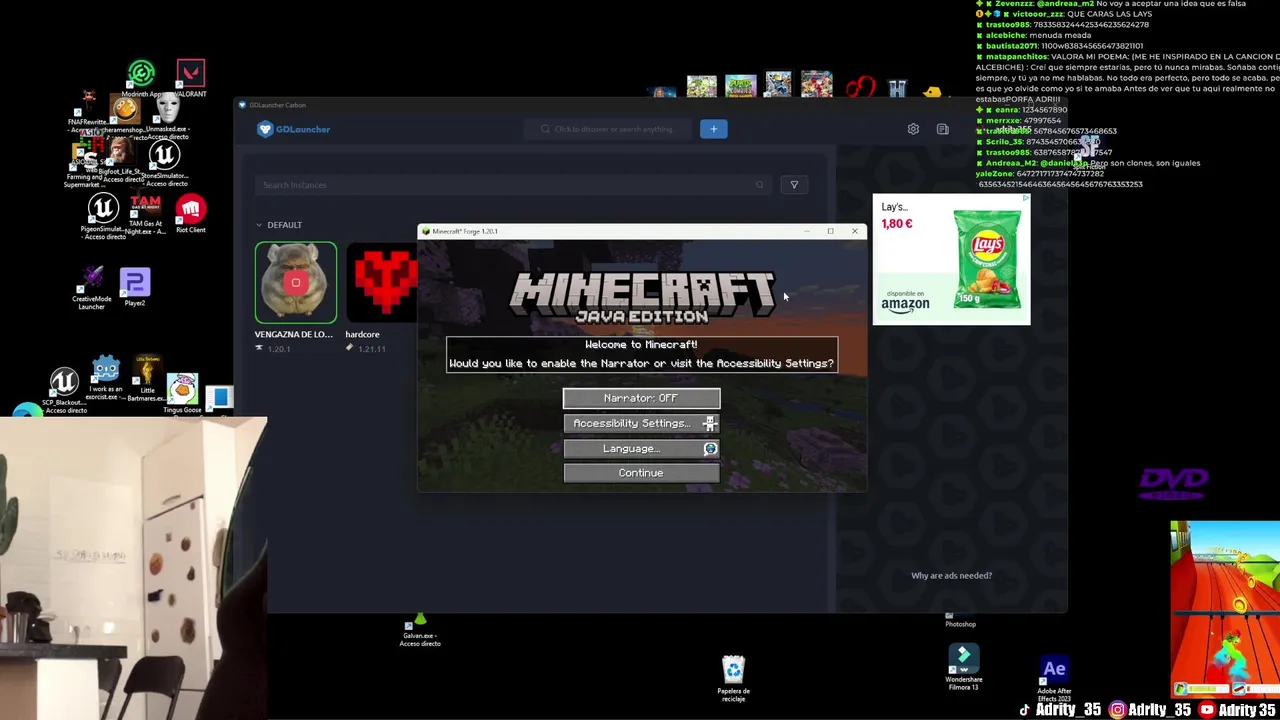The height and width of the screenshot is (720, 1280).
Task: Stop the VENGAZNA DE LO... instance
Action: tap(296, 283)
